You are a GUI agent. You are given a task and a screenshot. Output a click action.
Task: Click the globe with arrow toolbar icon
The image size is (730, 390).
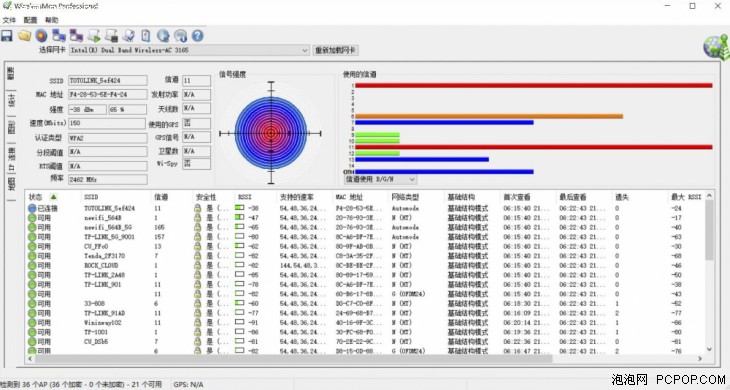click(163, 35)
